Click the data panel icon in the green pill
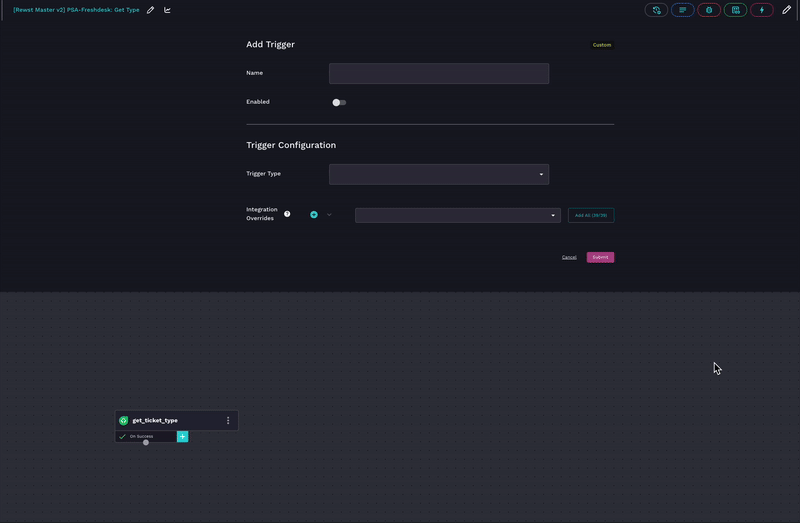Image resolution: width=800 pixels, height=523 pixels. tap(735, 10)
